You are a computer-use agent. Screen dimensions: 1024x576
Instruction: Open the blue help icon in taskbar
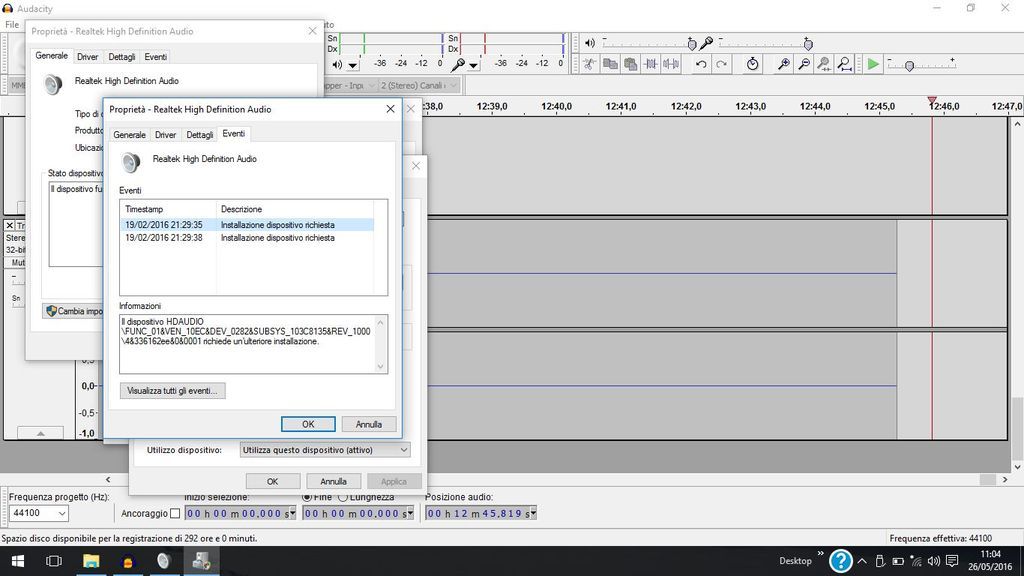tap(841, 561)
